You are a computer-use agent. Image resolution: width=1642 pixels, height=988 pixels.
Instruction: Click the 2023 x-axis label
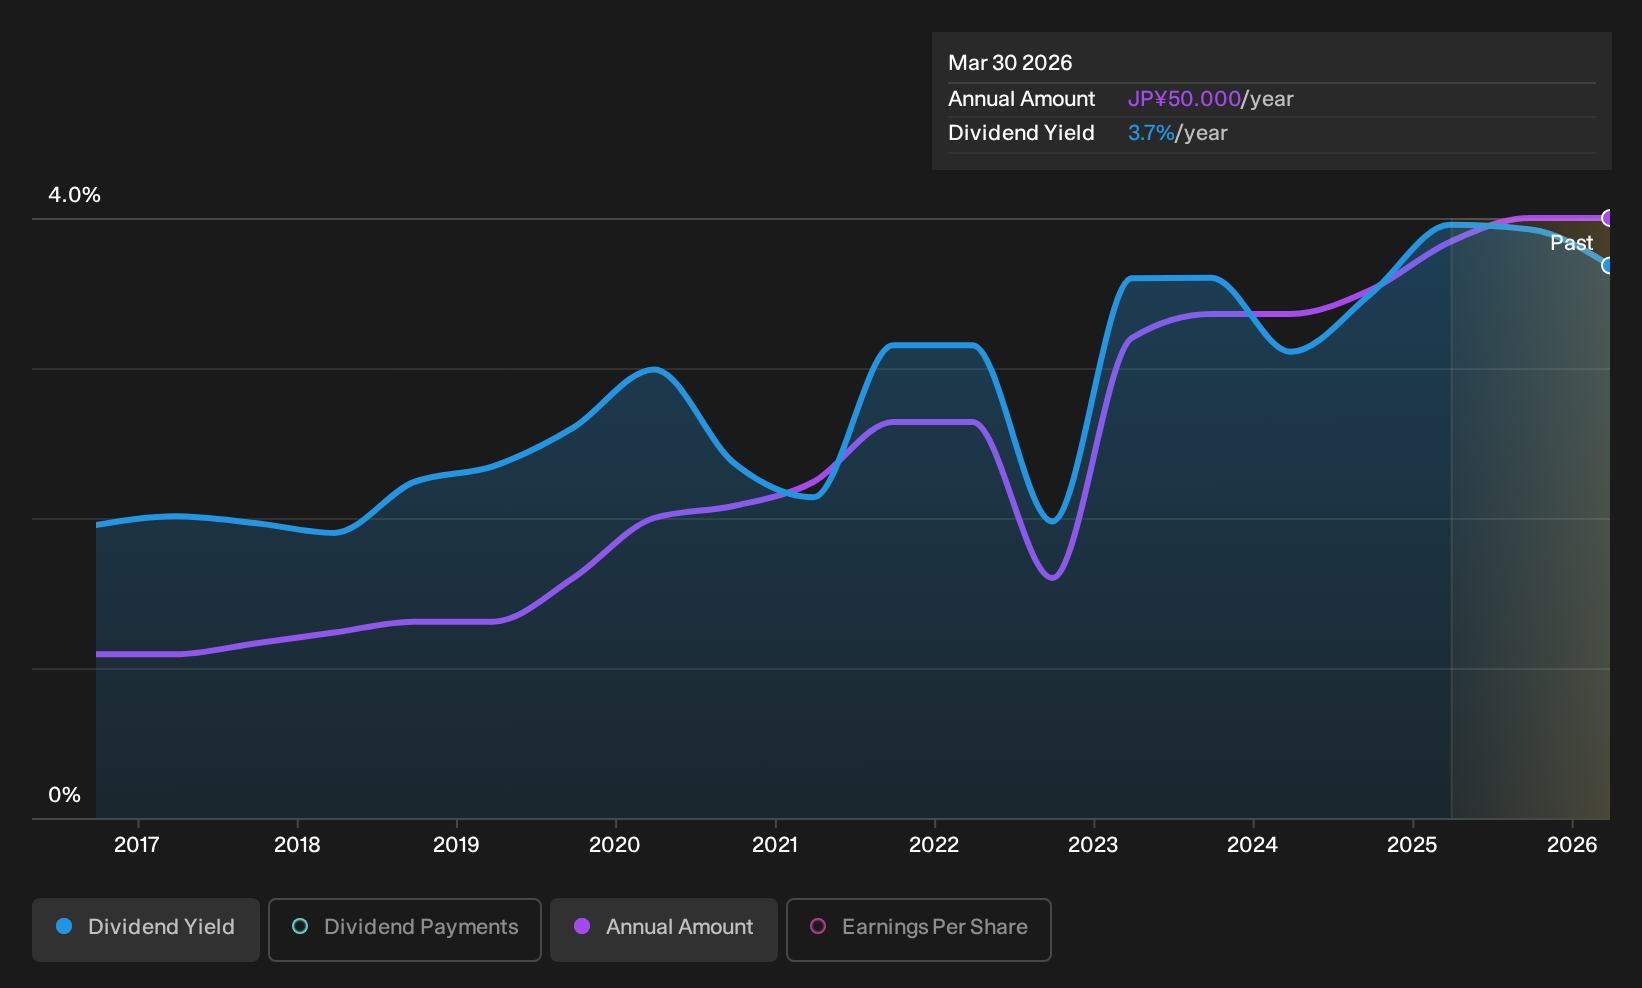[1093, 845]
